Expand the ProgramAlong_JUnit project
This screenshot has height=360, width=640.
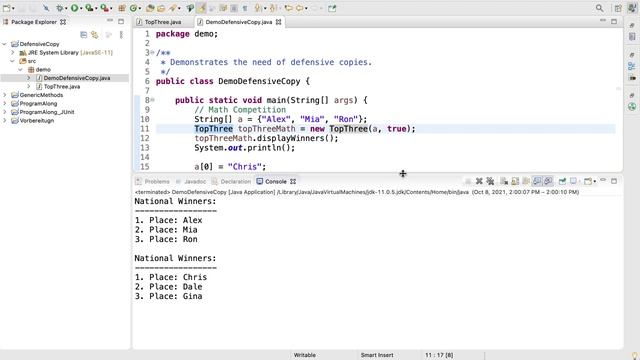[x=4, y=112]
